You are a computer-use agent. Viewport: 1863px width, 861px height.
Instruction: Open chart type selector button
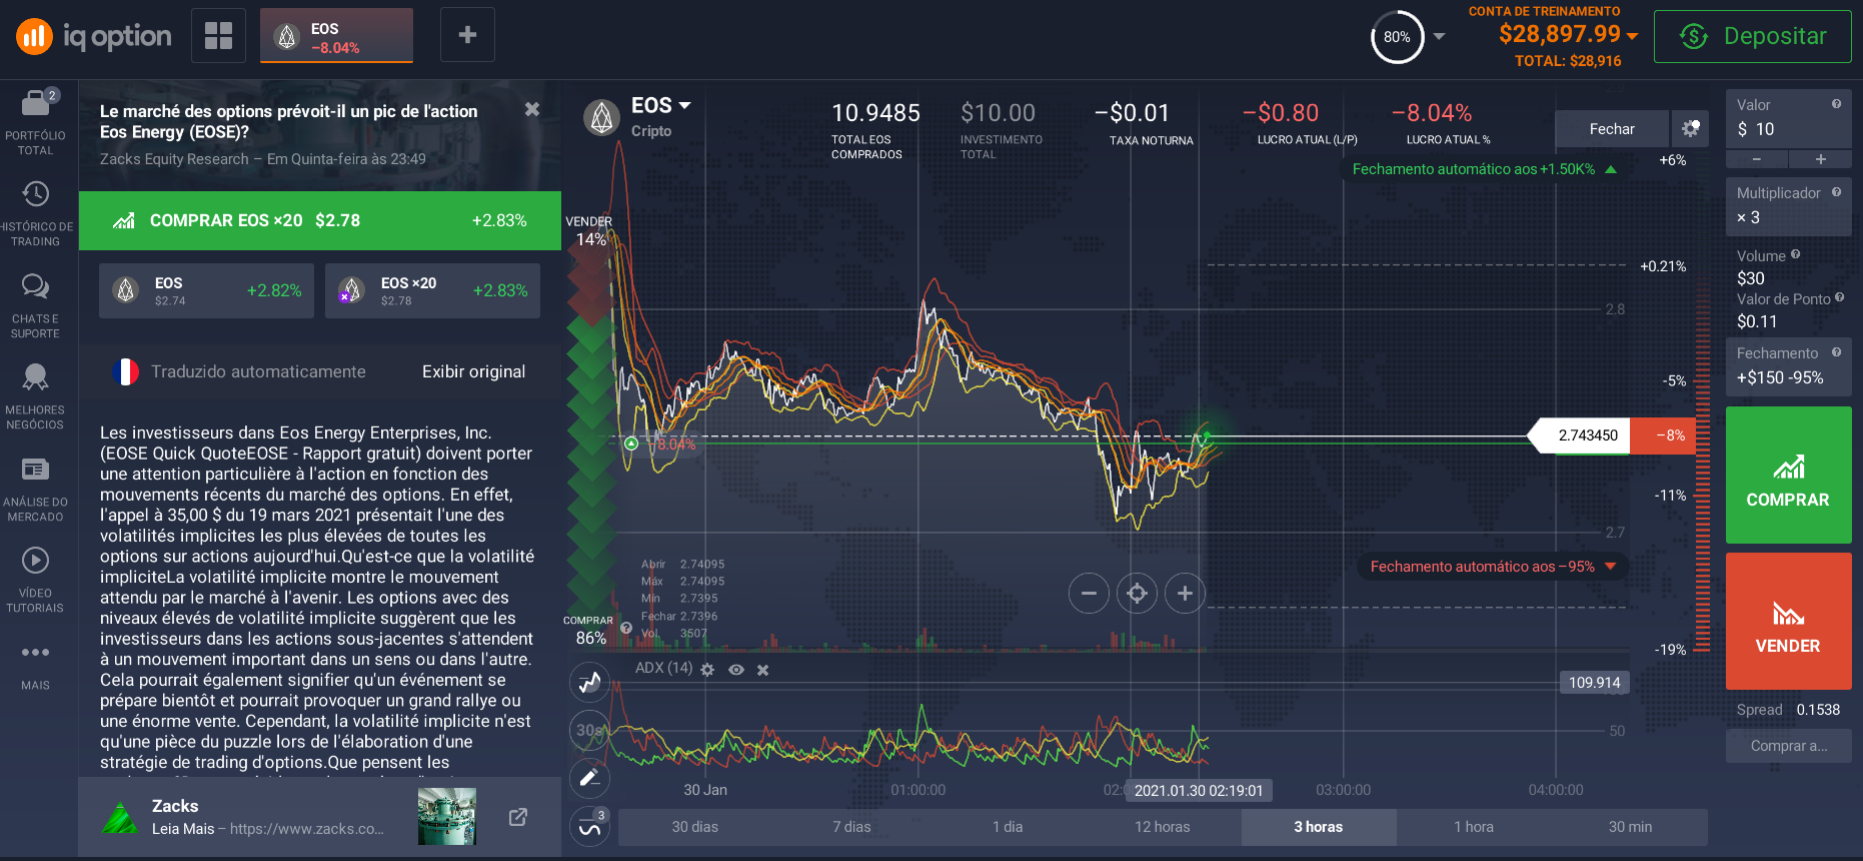(590, 683)
